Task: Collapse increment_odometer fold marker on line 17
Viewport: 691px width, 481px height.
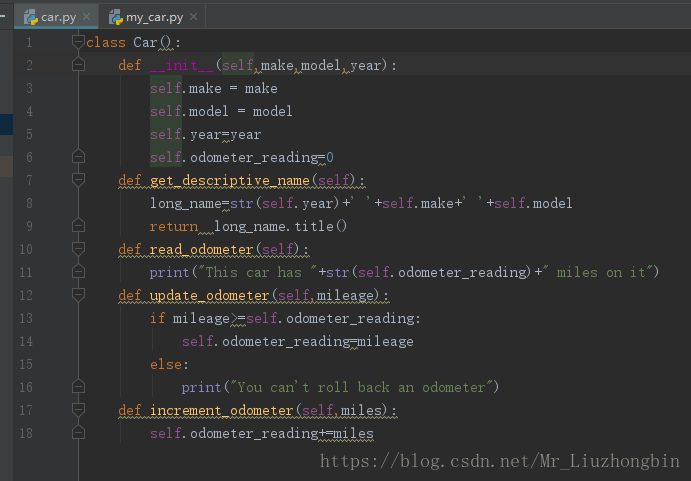Action: click(78, 410)
